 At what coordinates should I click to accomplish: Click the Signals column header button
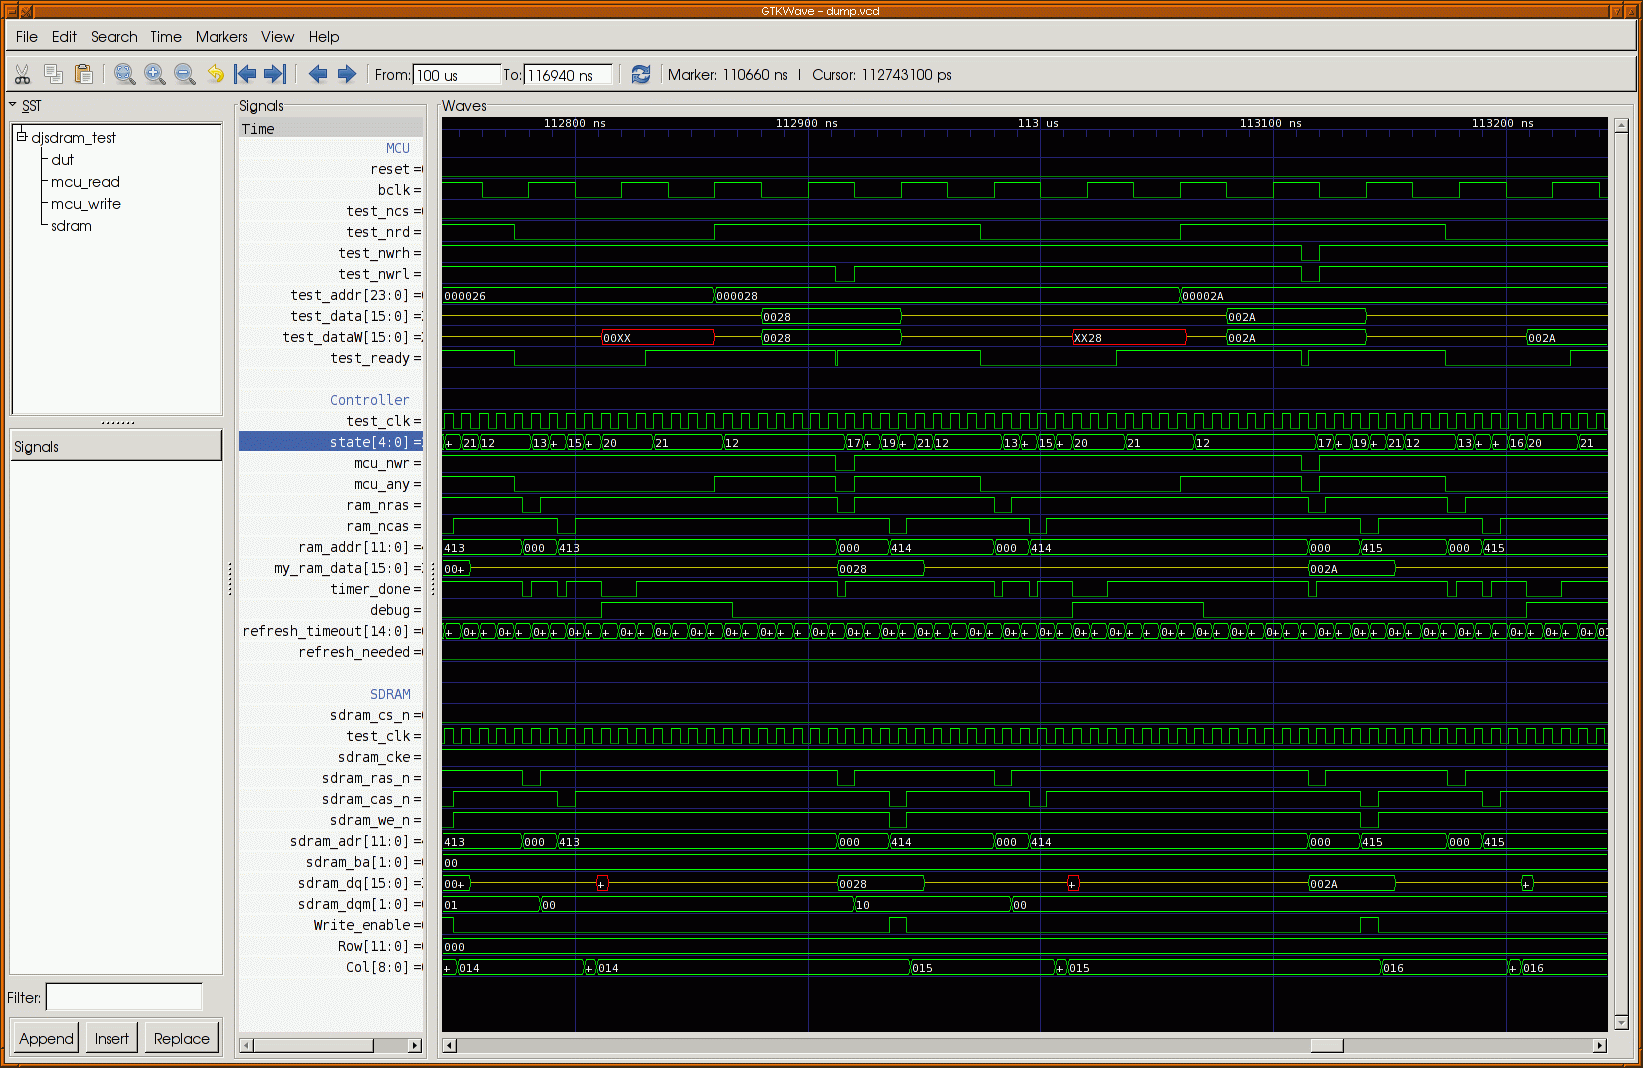(116, 446)
